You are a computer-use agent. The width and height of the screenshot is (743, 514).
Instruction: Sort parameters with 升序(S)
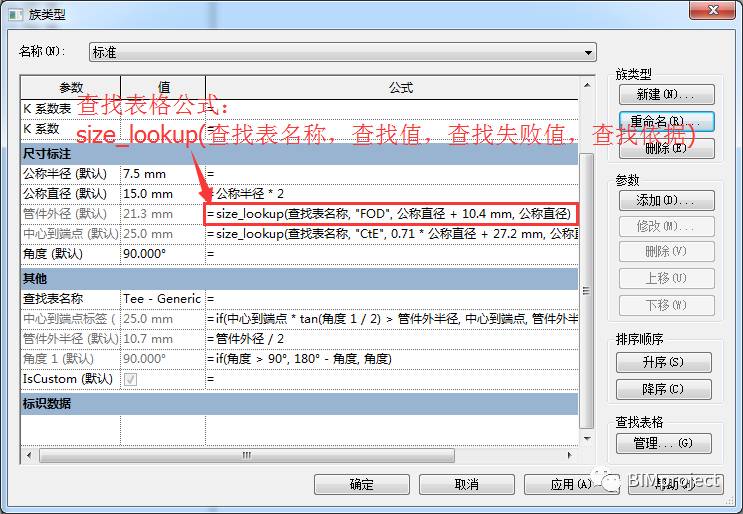(663, 362)
